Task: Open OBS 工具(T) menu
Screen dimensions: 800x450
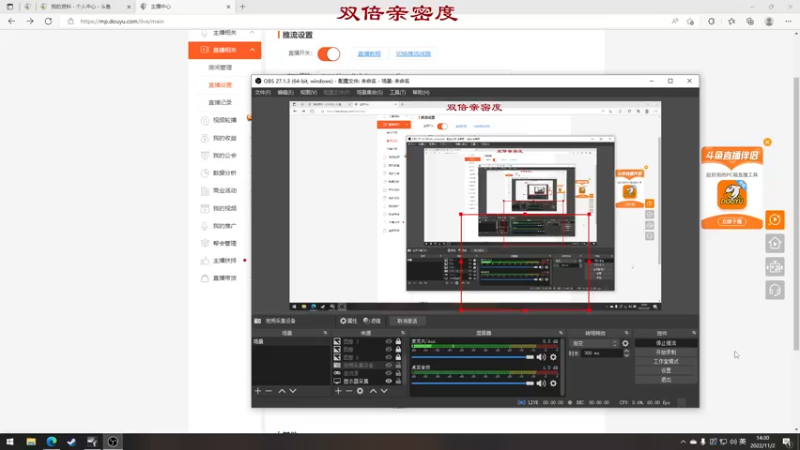Action: click(x=397, y=92)
